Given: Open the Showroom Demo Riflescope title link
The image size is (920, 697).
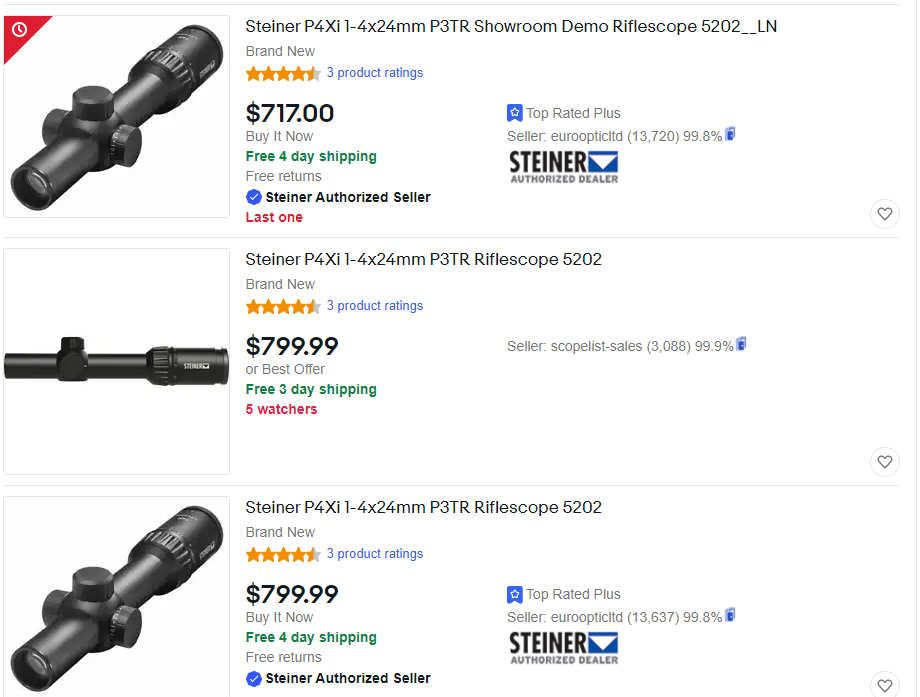Looking at the screenshot, I should (x=510, y=26).
